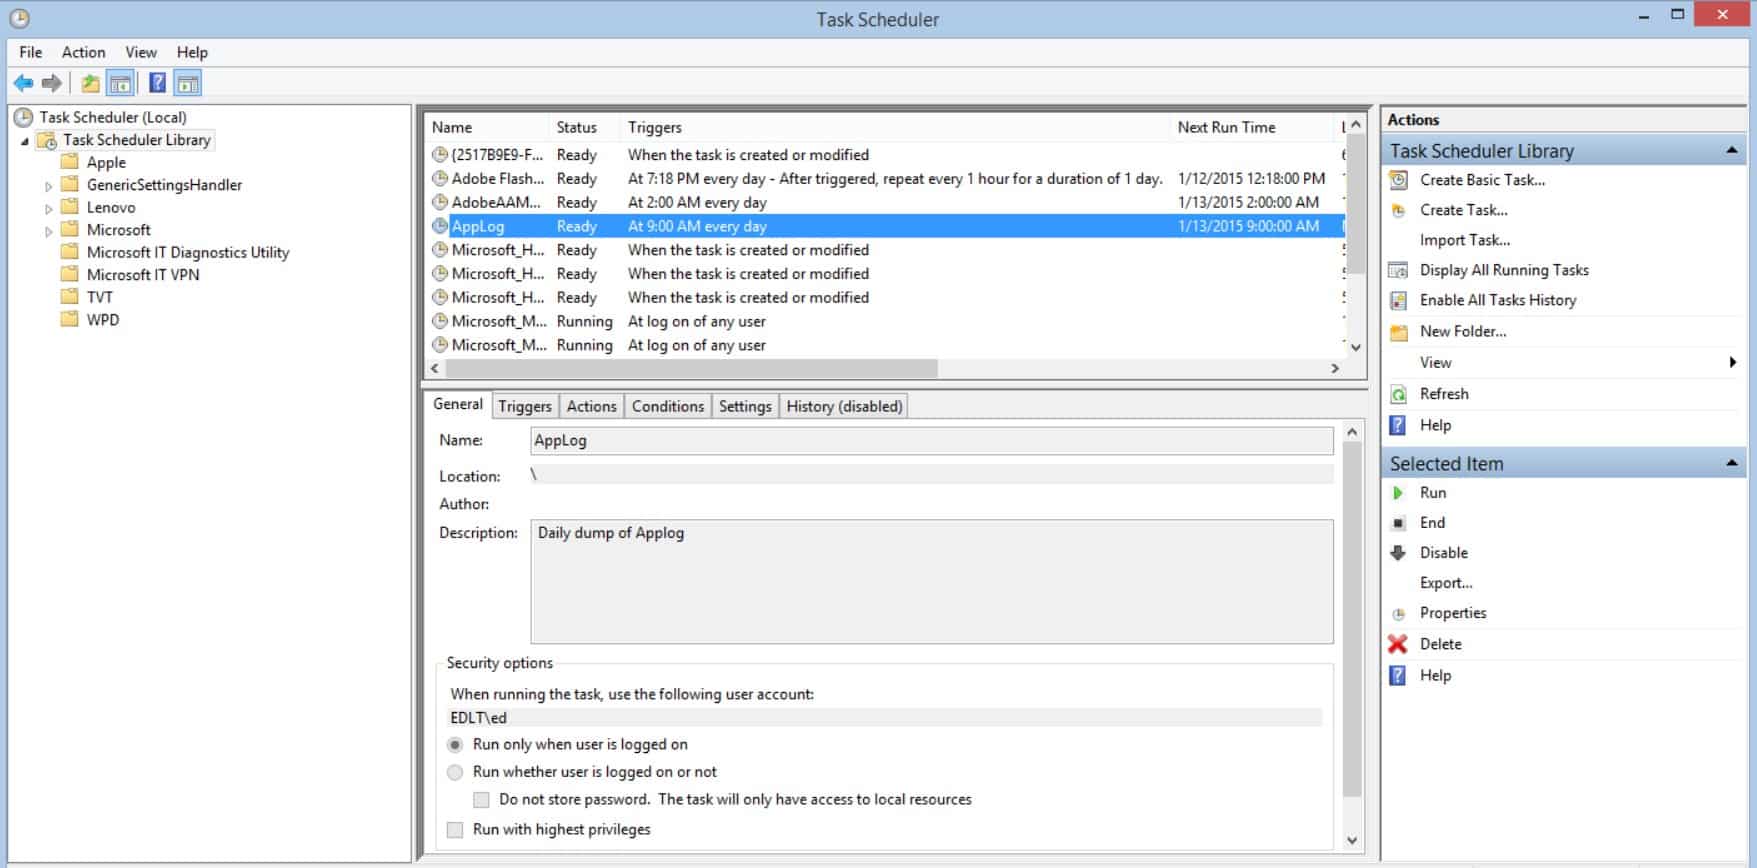Open the History (disabled) tab
The height and width of the screenshot is (868, 1757).
pyautogui.click(x=844, y=406)
